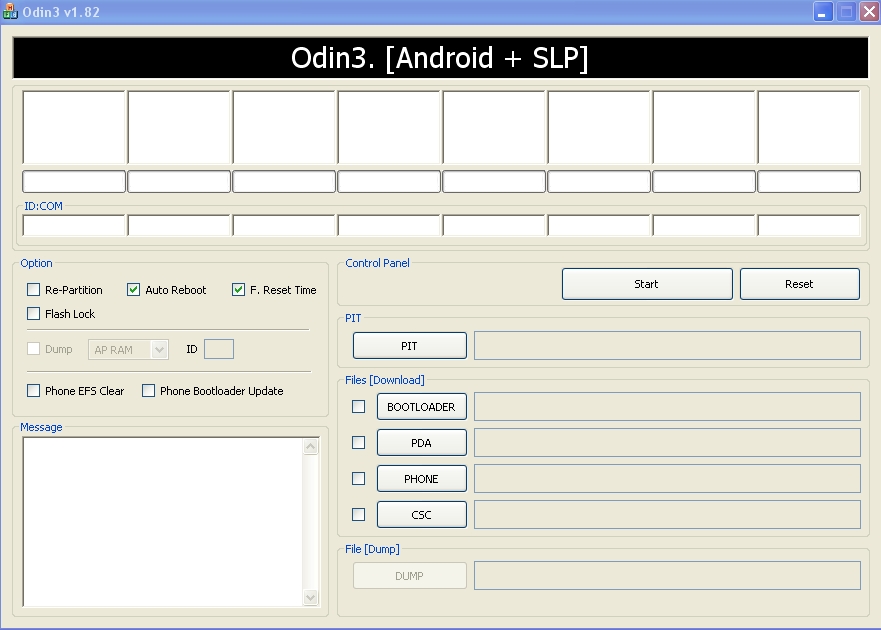Click the Odin3 title bar application icon
Image resolution: width=881 pixels, height=630 pixels.
pos(11,12)
